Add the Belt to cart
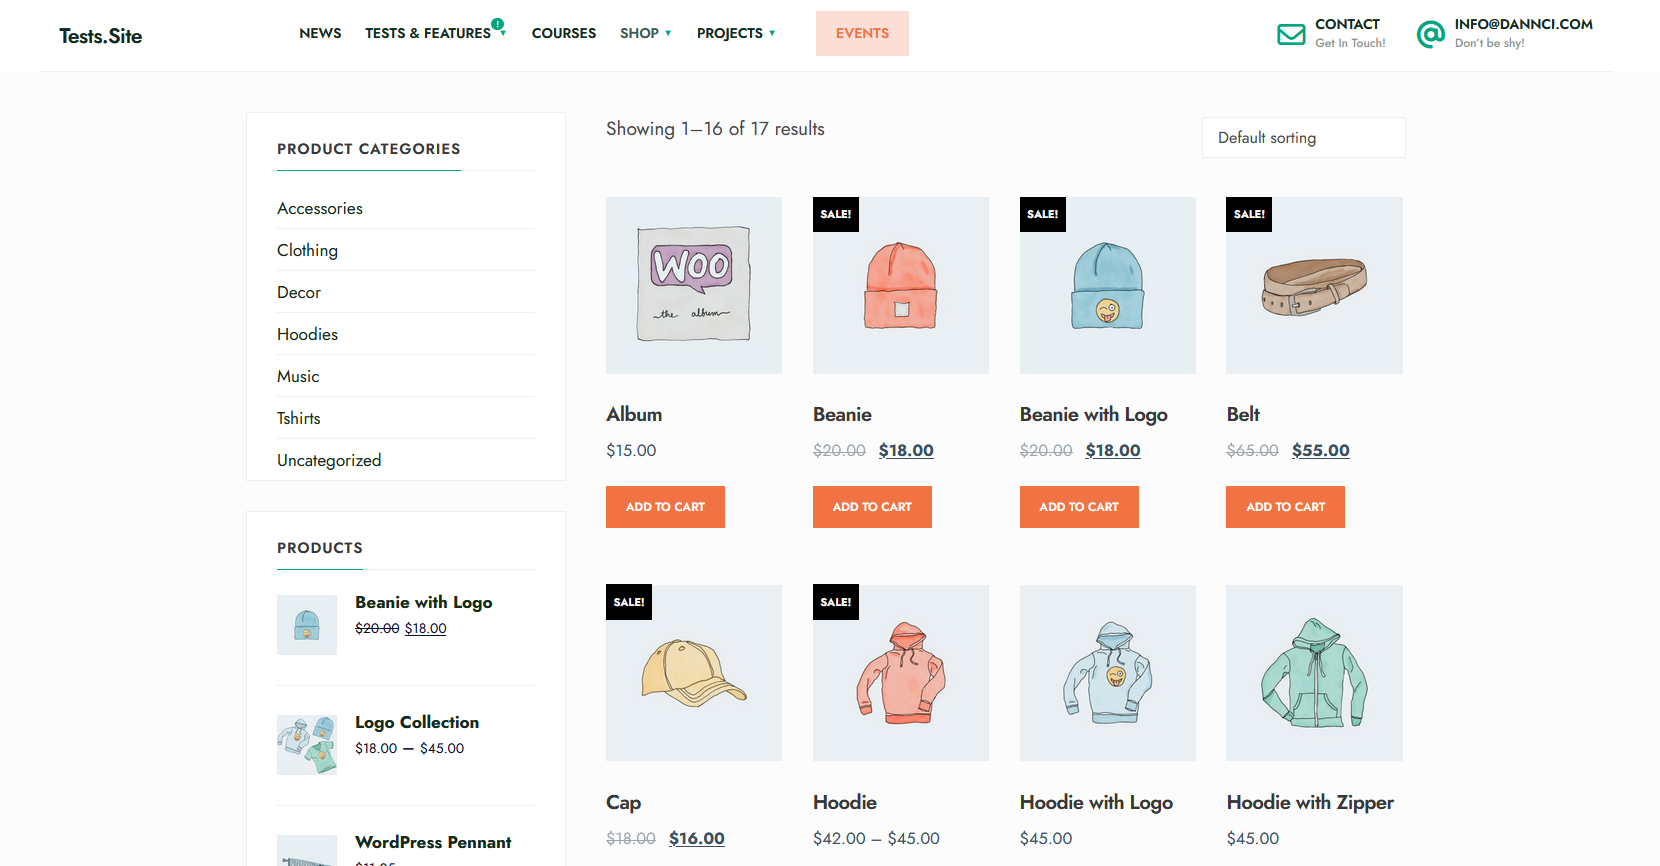Viewport: 1660px width, 866px height. pos(1285,507)
